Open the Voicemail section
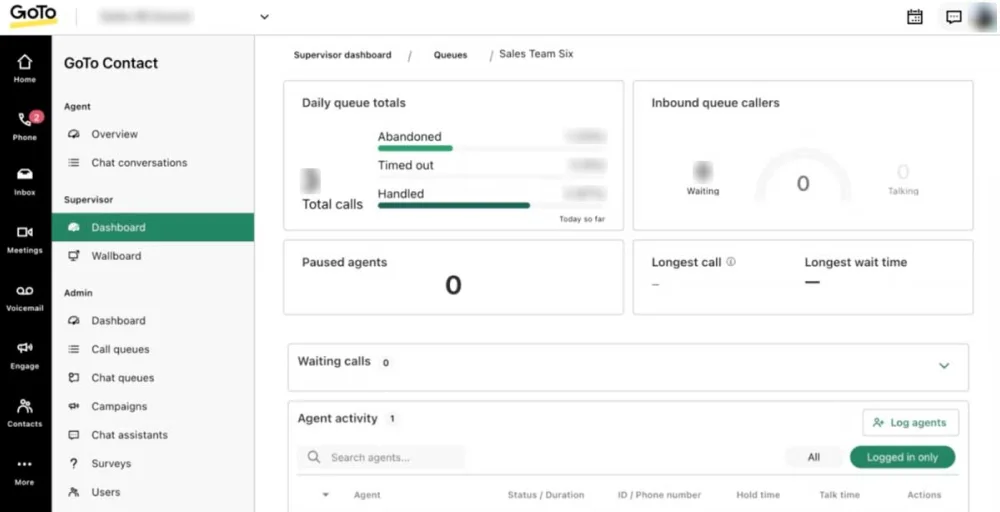Image resolution: width=1000 pixels, height=512 pixels. click(x=25, y=298)
